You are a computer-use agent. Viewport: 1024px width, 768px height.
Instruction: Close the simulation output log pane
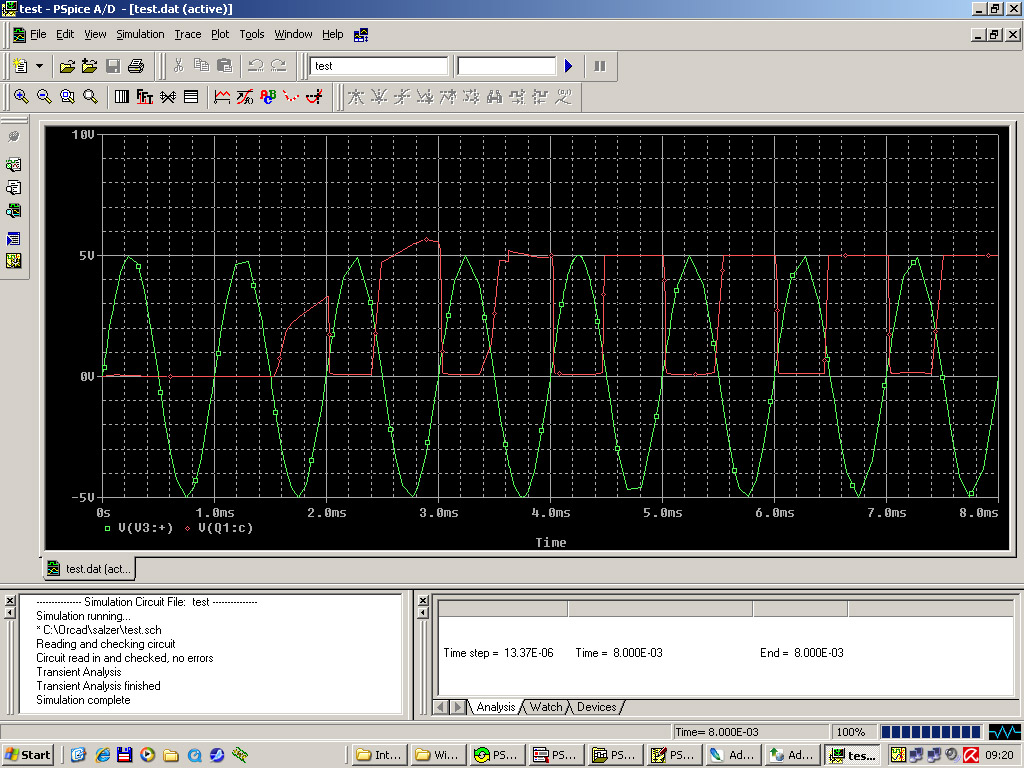pos(10,600)
